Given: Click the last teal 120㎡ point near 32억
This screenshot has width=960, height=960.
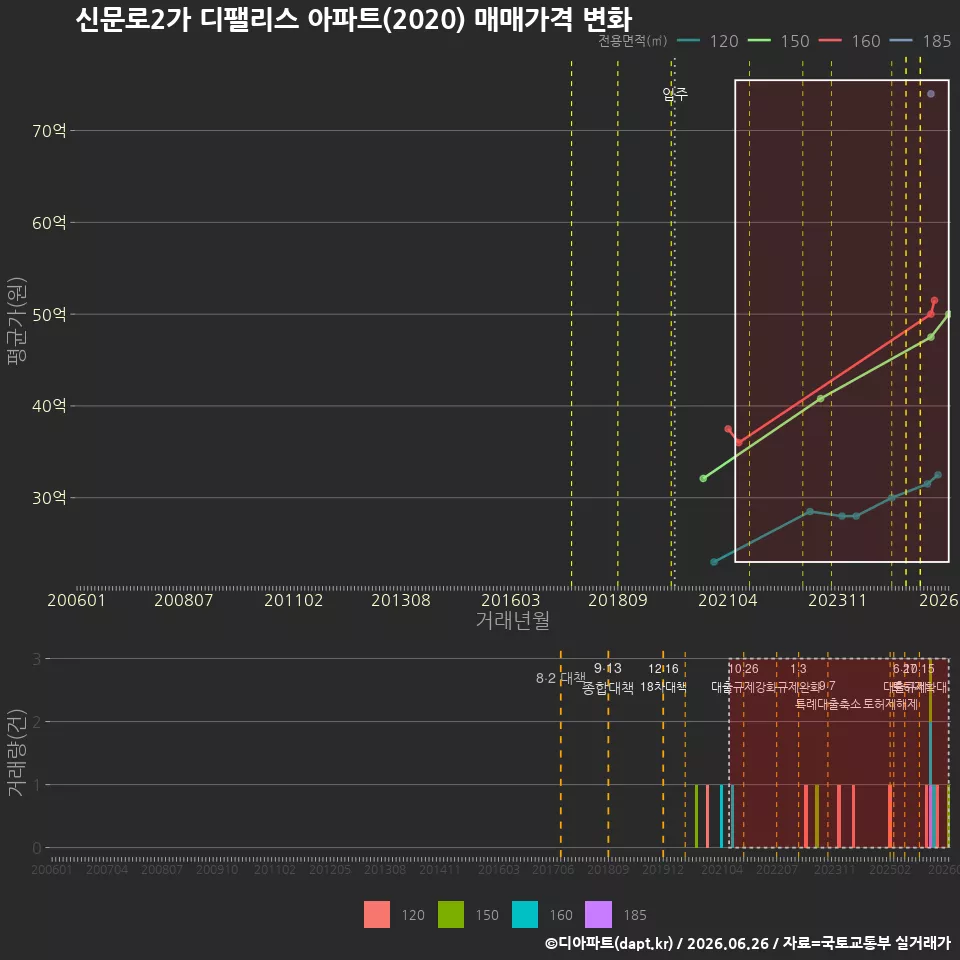Looking at the screenshot, I should (x=937, y=475).
